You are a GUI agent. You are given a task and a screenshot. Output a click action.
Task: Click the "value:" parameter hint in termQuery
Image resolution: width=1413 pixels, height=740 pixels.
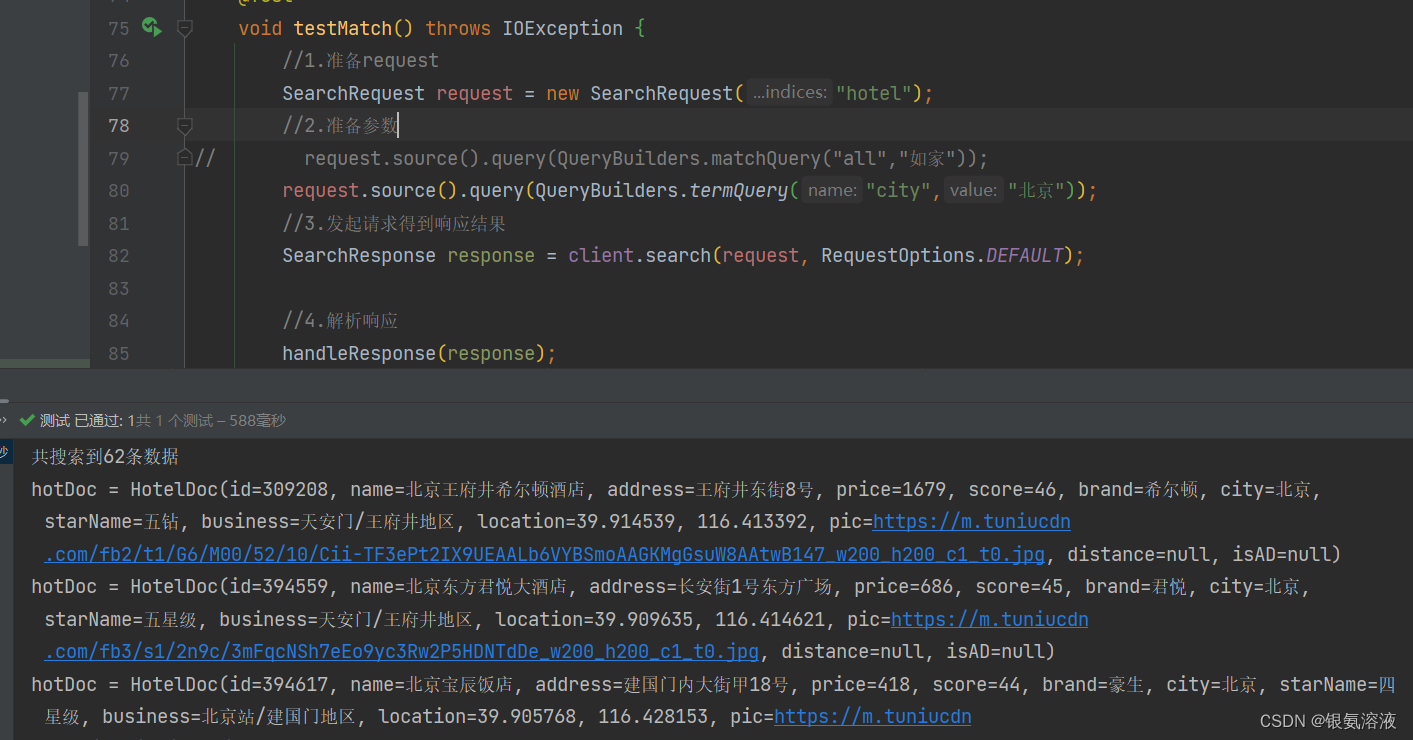click(x=974, y=190)
